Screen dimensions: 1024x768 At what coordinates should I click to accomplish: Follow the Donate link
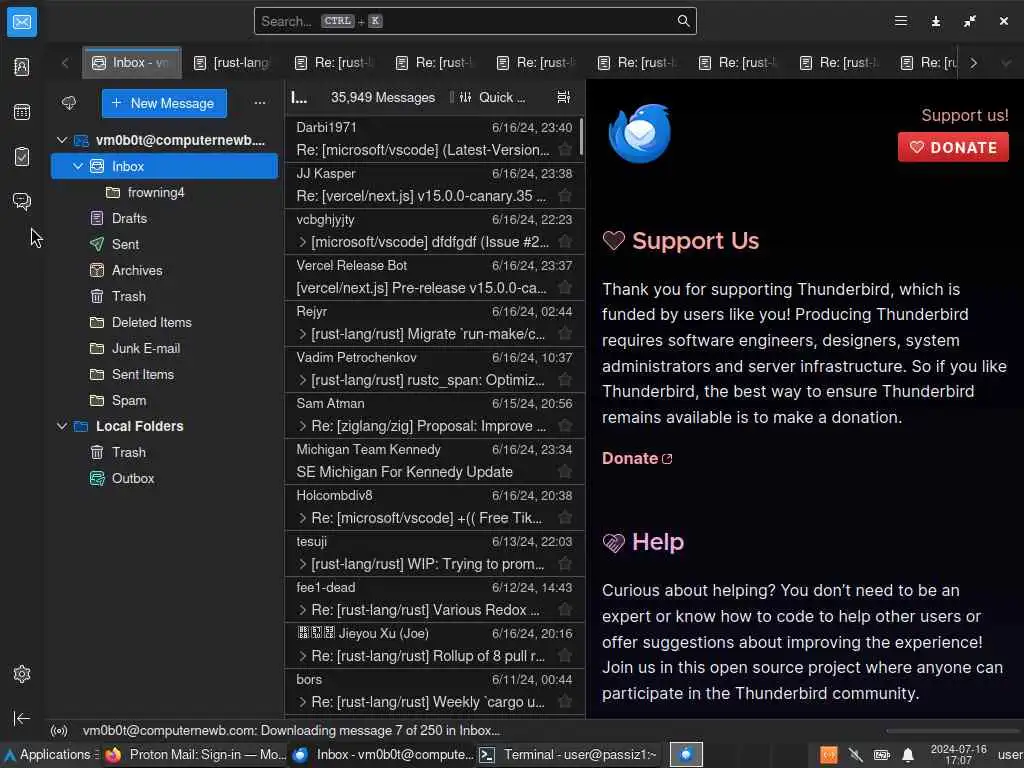[637, 458]
